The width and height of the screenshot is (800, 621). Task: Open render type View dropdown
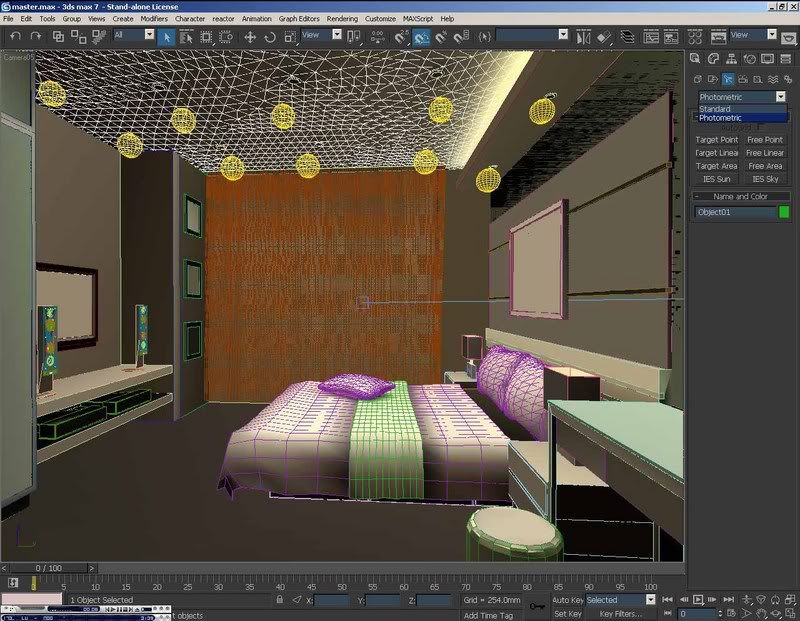[x=772, y=34]
